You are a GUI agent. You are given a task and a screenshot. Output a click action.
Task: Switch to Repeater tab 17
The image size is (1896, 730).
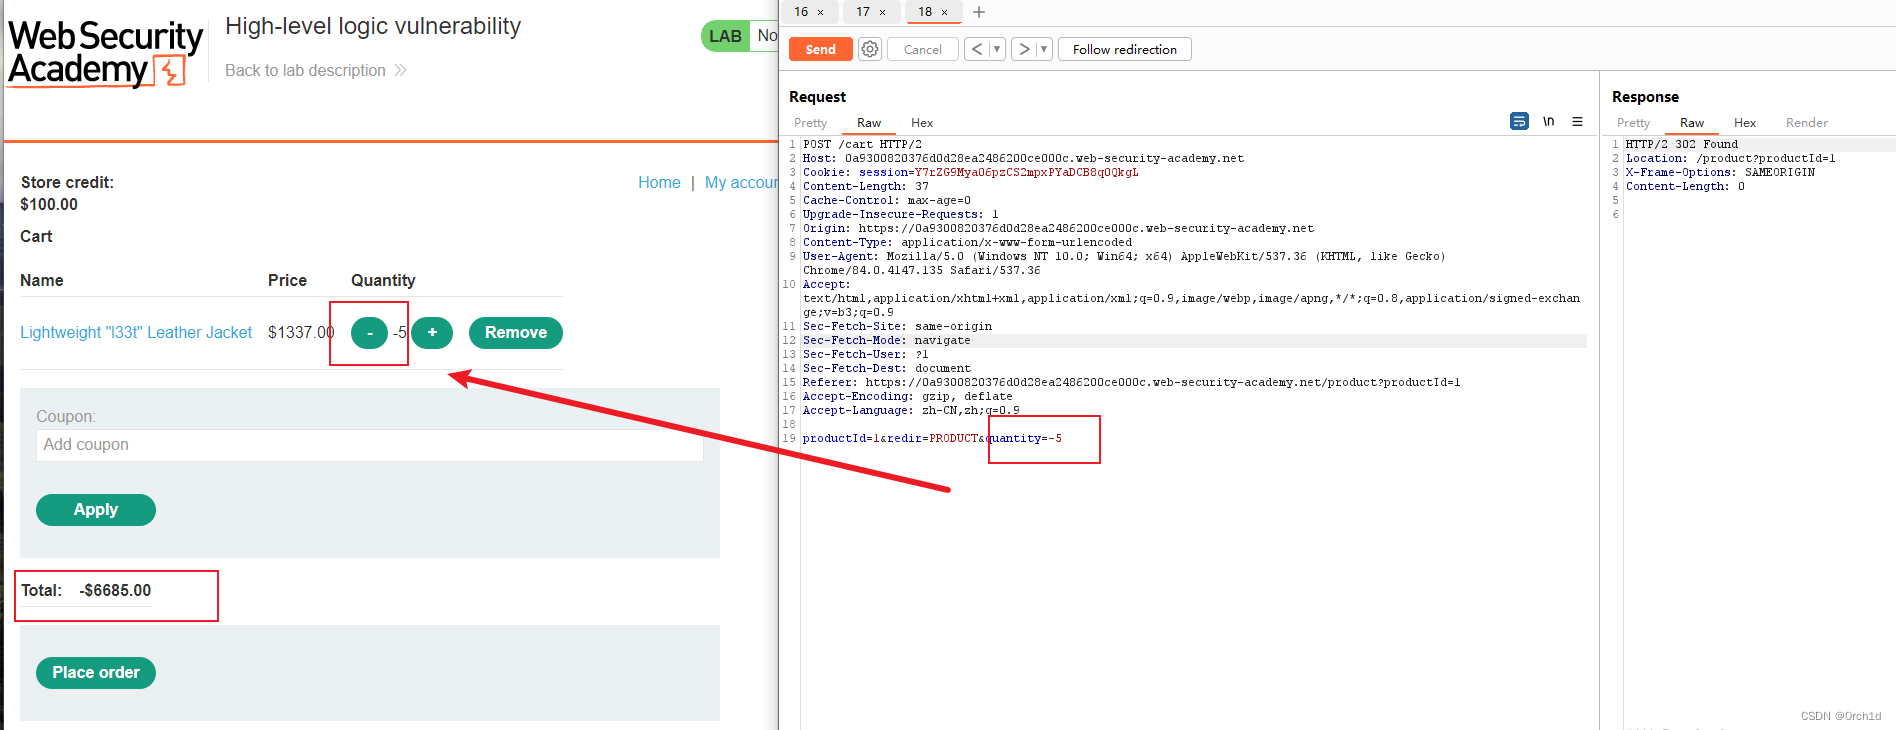click(863, 12)
